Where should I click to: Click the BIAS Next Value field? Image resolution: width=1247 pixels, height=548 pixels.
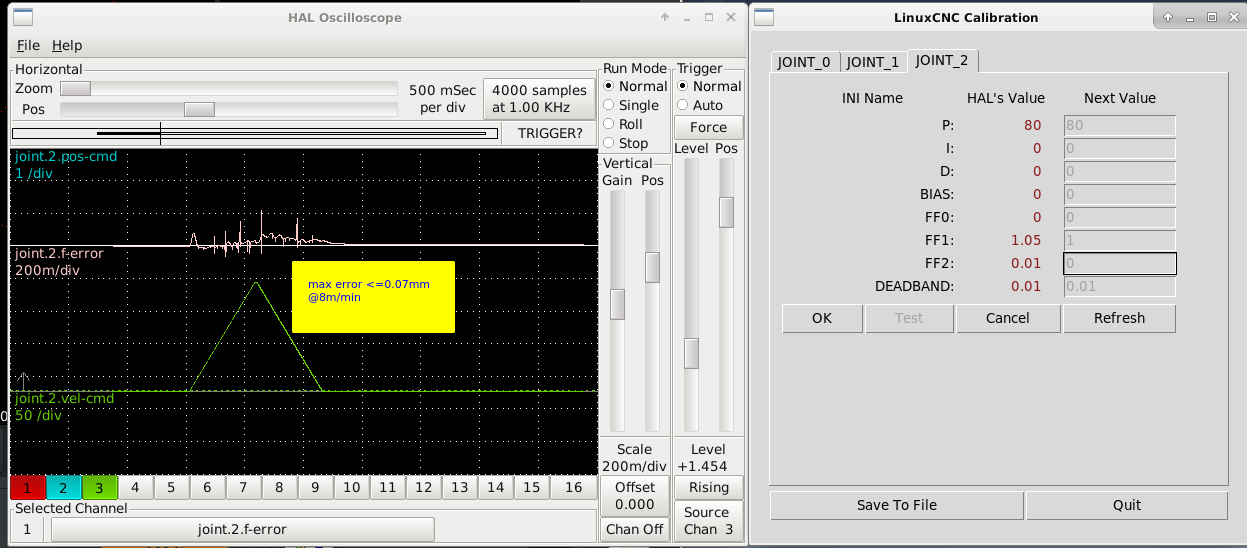[x=1119, y=194]
